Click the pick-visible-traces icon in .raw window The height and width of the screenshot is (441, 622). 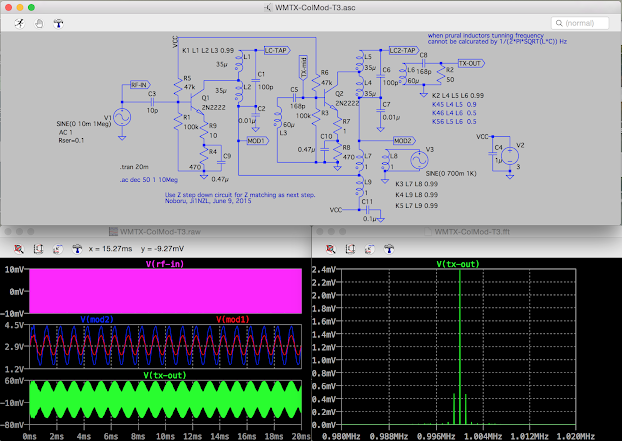pos(58,249)
